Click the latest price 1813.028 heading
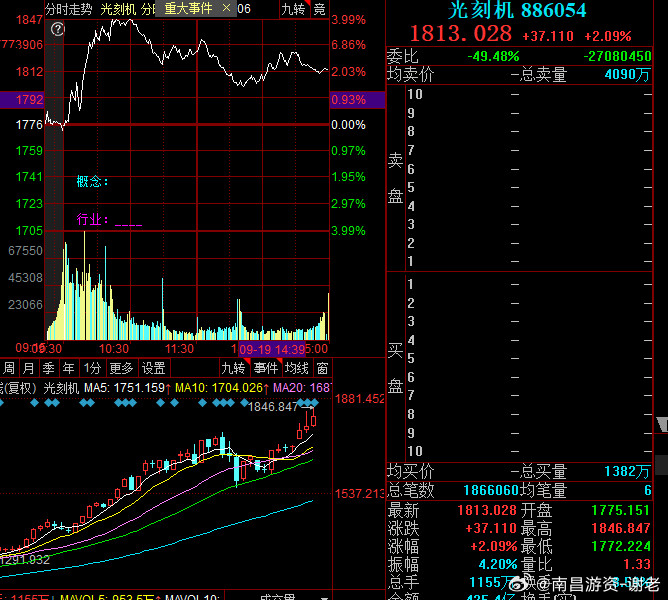This screenshot has height=600, width=668. click(x=461, y=34)
